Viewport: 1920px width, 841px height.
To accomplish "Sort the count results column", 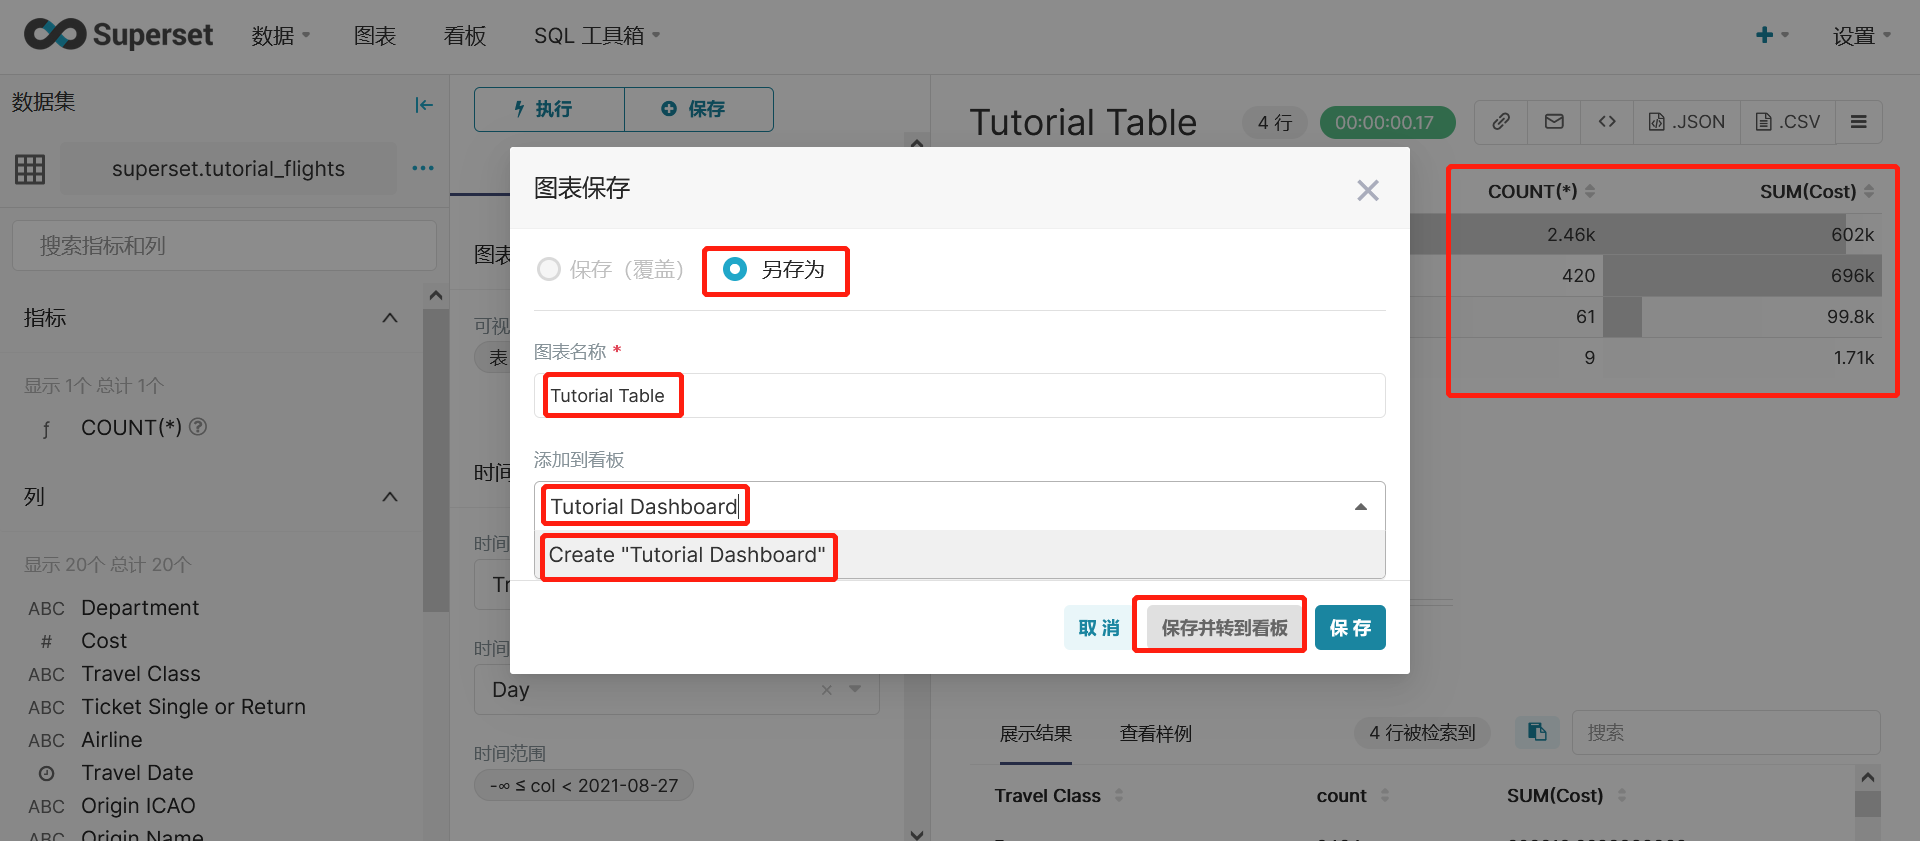I will point(1385,795).
